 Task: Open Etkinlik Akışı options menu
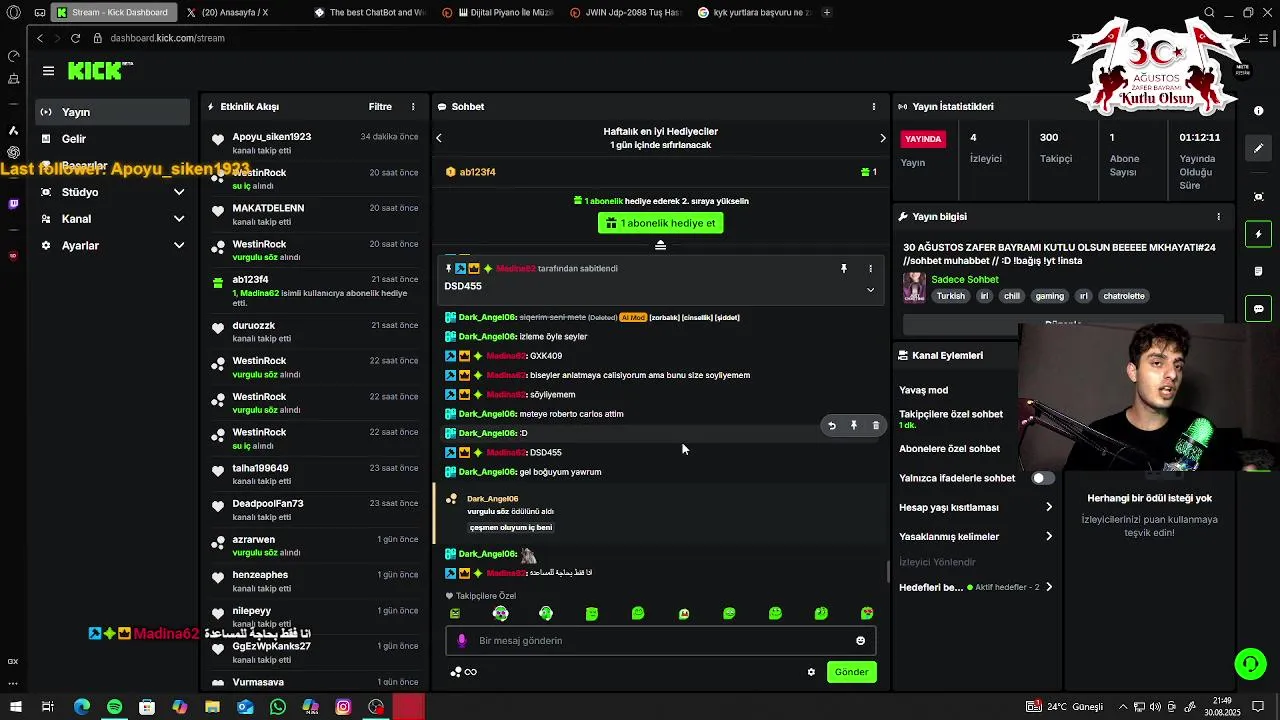tap(413, 107)
